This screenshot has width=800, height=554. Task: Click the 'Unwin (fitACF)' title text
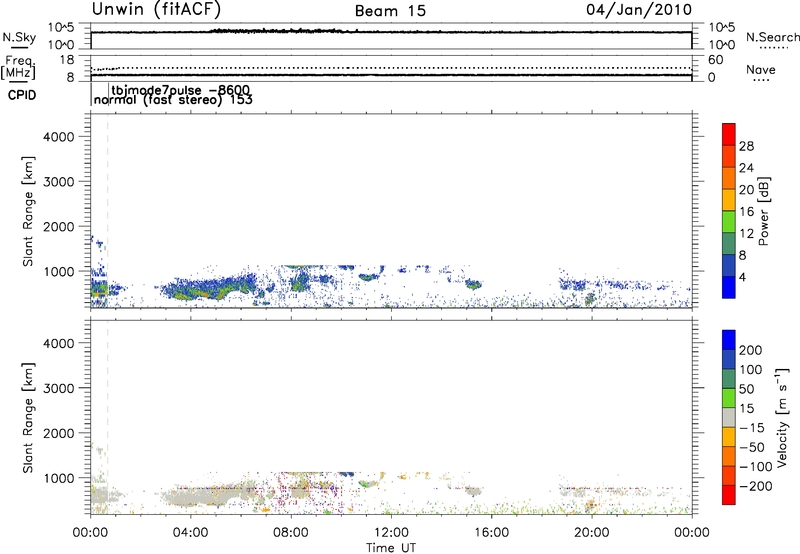click(x=156, y=10)
